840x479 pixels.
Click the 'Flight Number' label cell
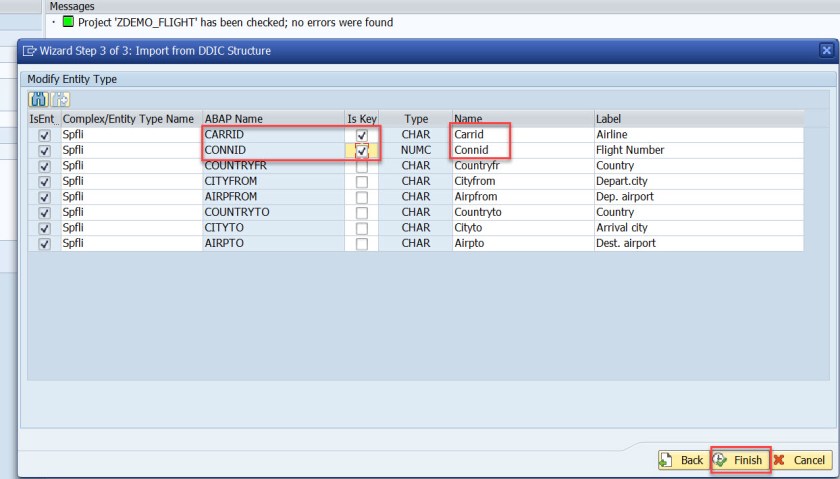699,150
